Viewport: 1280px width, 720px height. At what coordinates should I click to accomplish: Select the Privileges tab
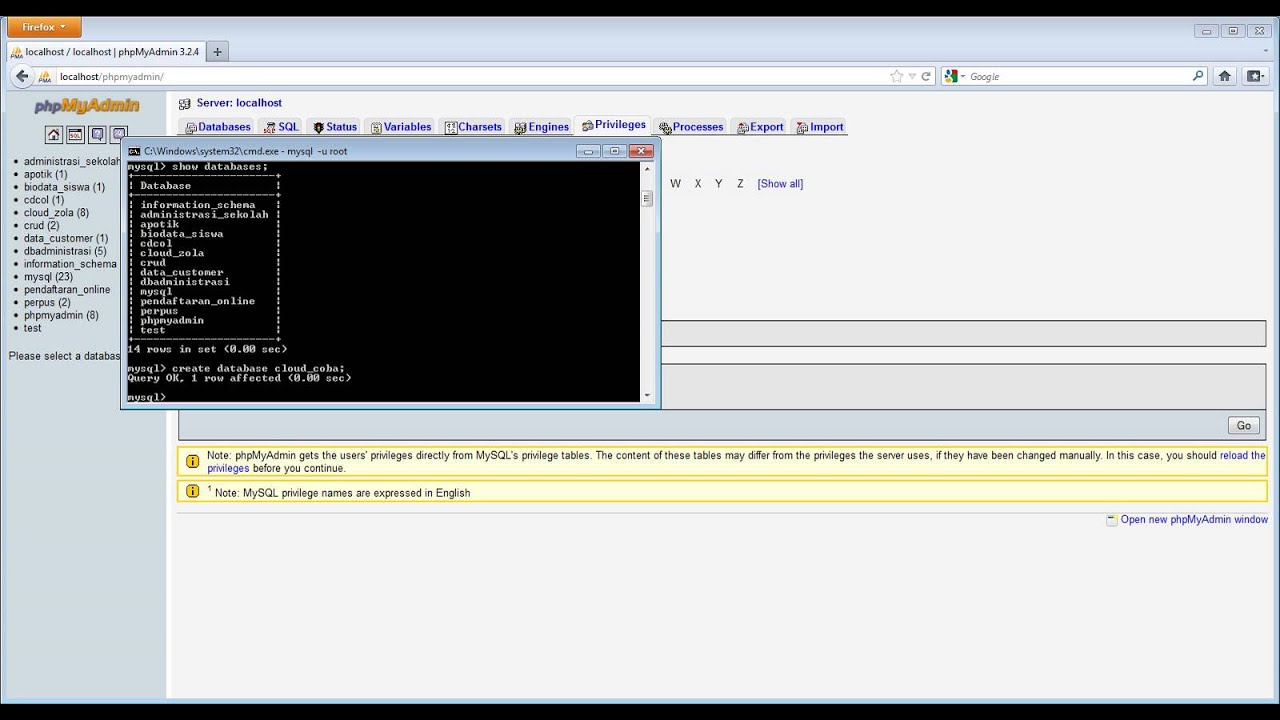[x=614, y=125]
